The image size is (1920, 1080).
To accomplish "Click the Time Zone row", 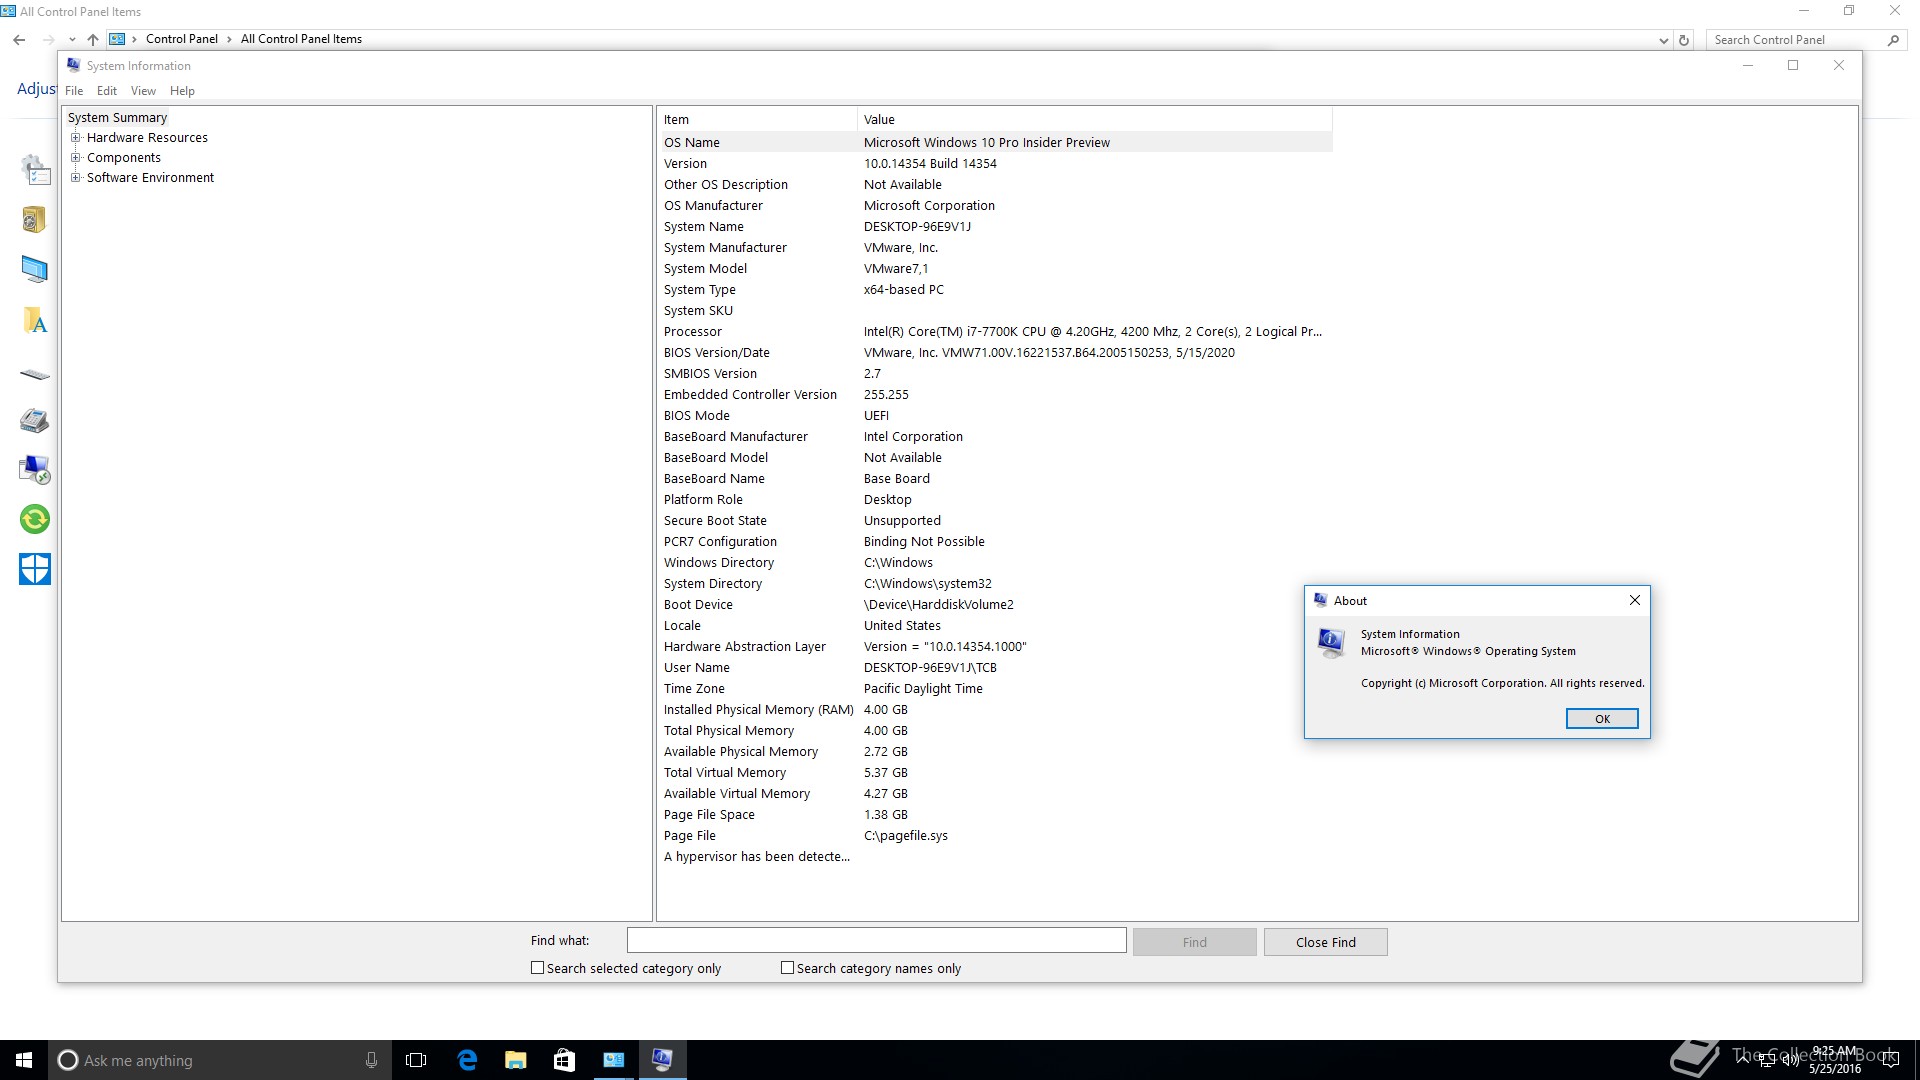I will (996, 689).
